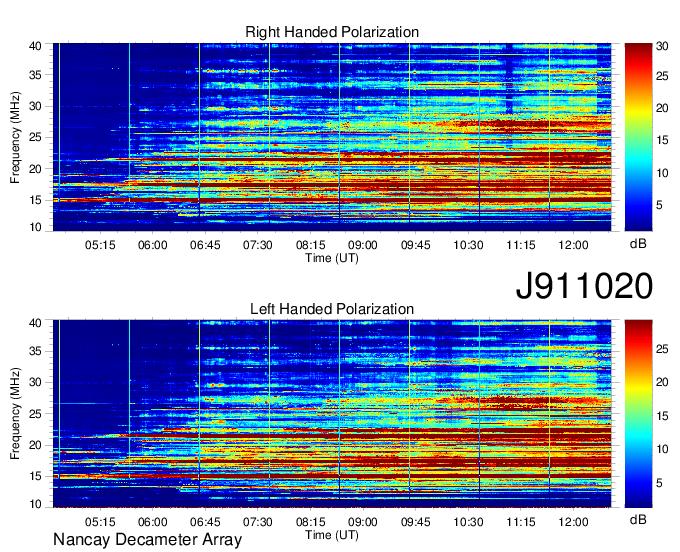The width and height of the screenshot is (680, 552).
Task: Click the 'Right Handed Polarization' title
Action: 332,32
